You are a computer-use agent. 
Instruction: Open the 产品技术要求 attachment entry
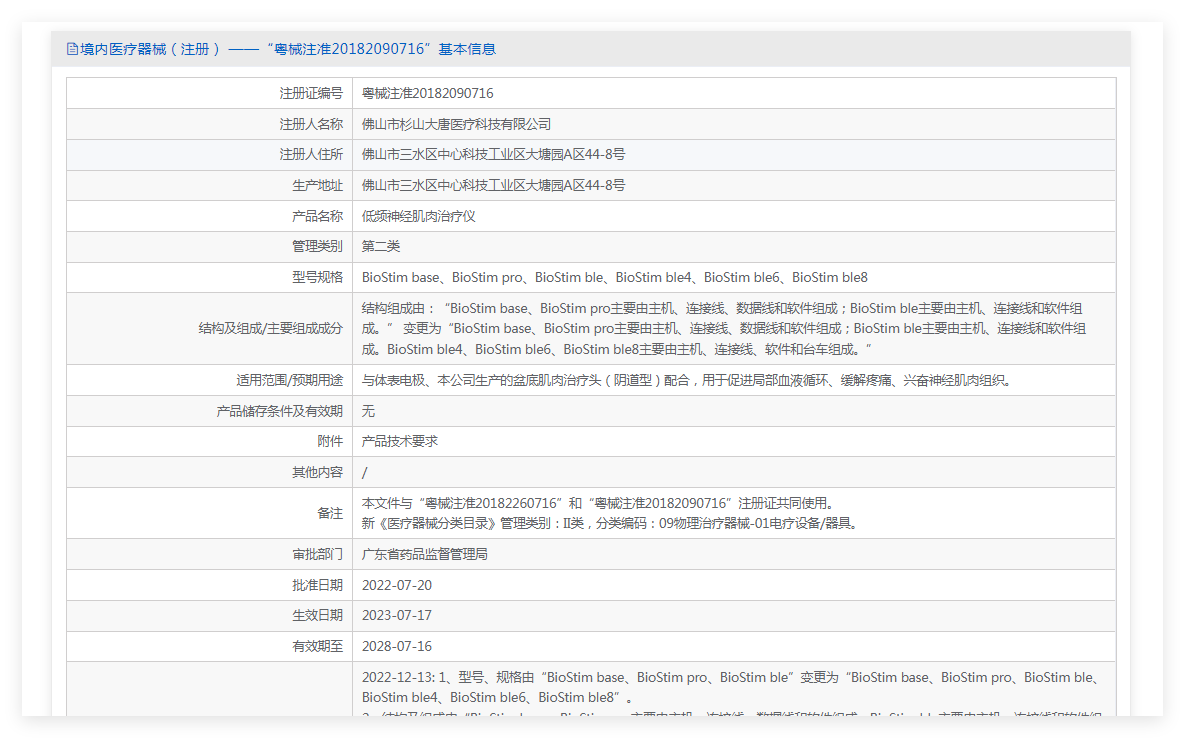pyautogui.click(x=399, y=441)
